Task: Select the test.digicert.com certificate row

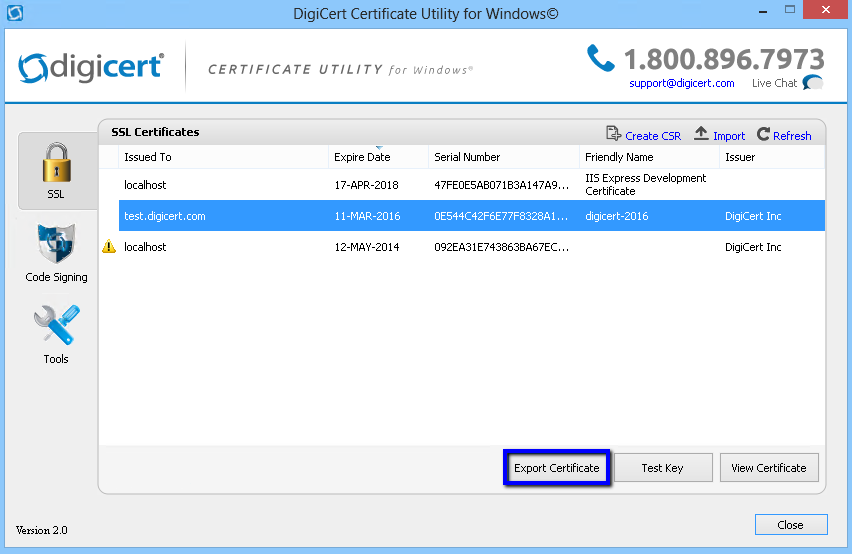Action: 472,216
